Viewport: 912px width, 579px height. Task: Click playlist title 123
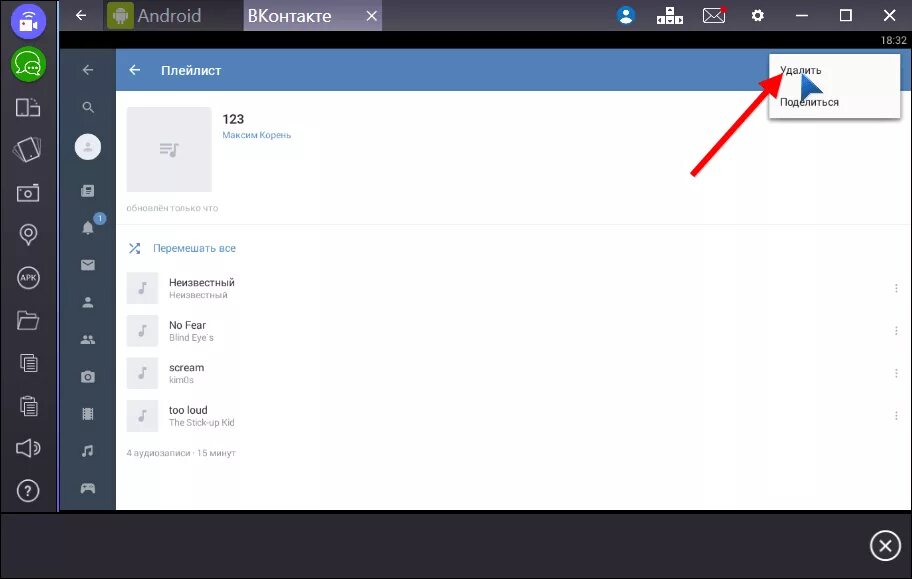233,119
